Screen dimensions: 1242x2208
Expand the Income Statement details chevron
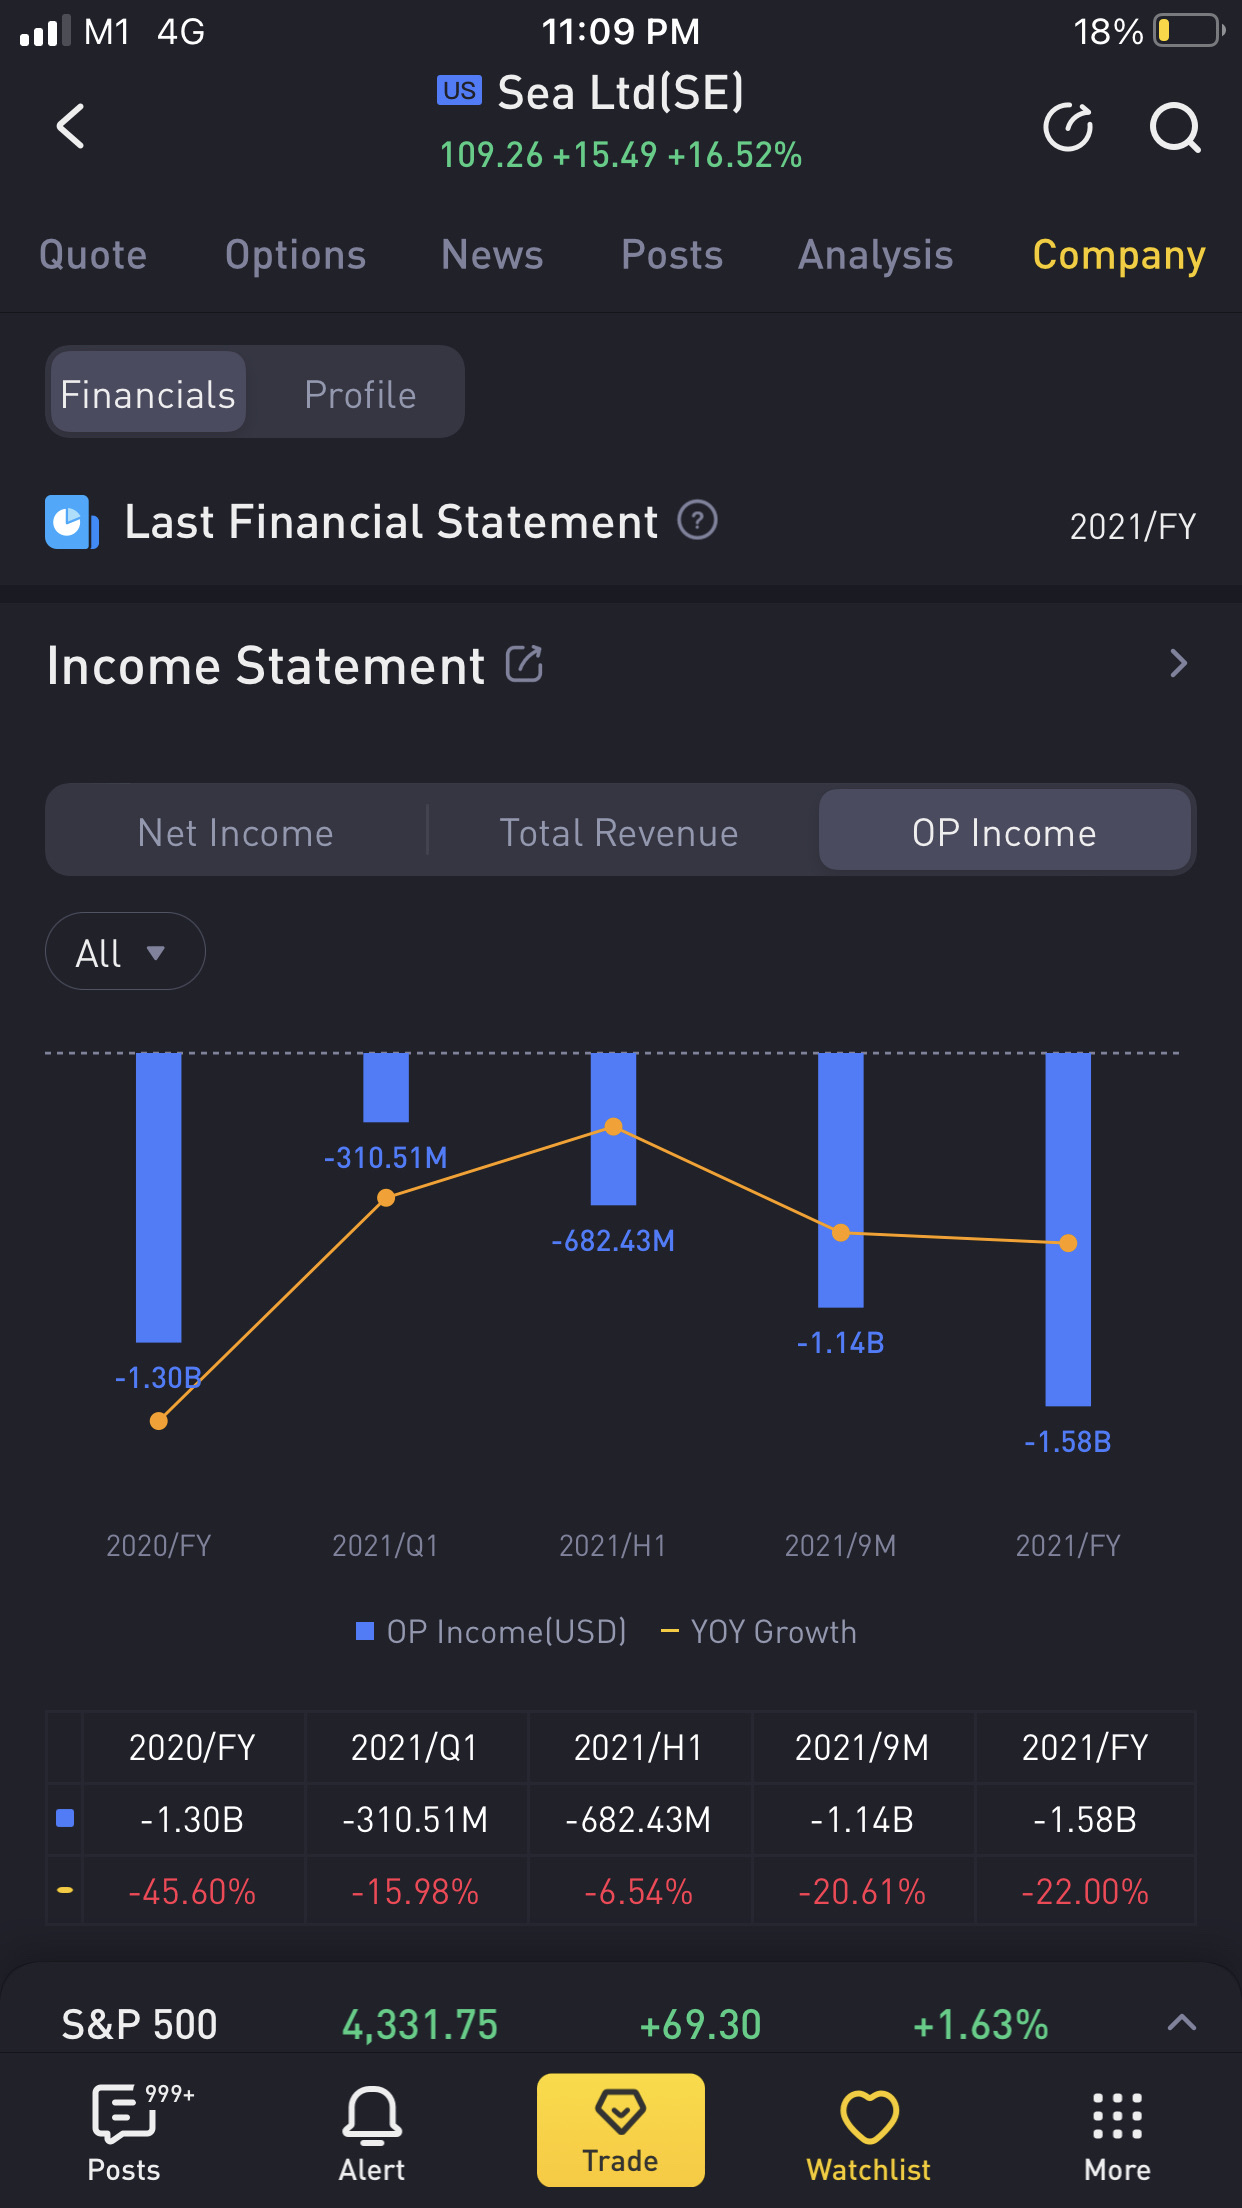pos(1178,664)
